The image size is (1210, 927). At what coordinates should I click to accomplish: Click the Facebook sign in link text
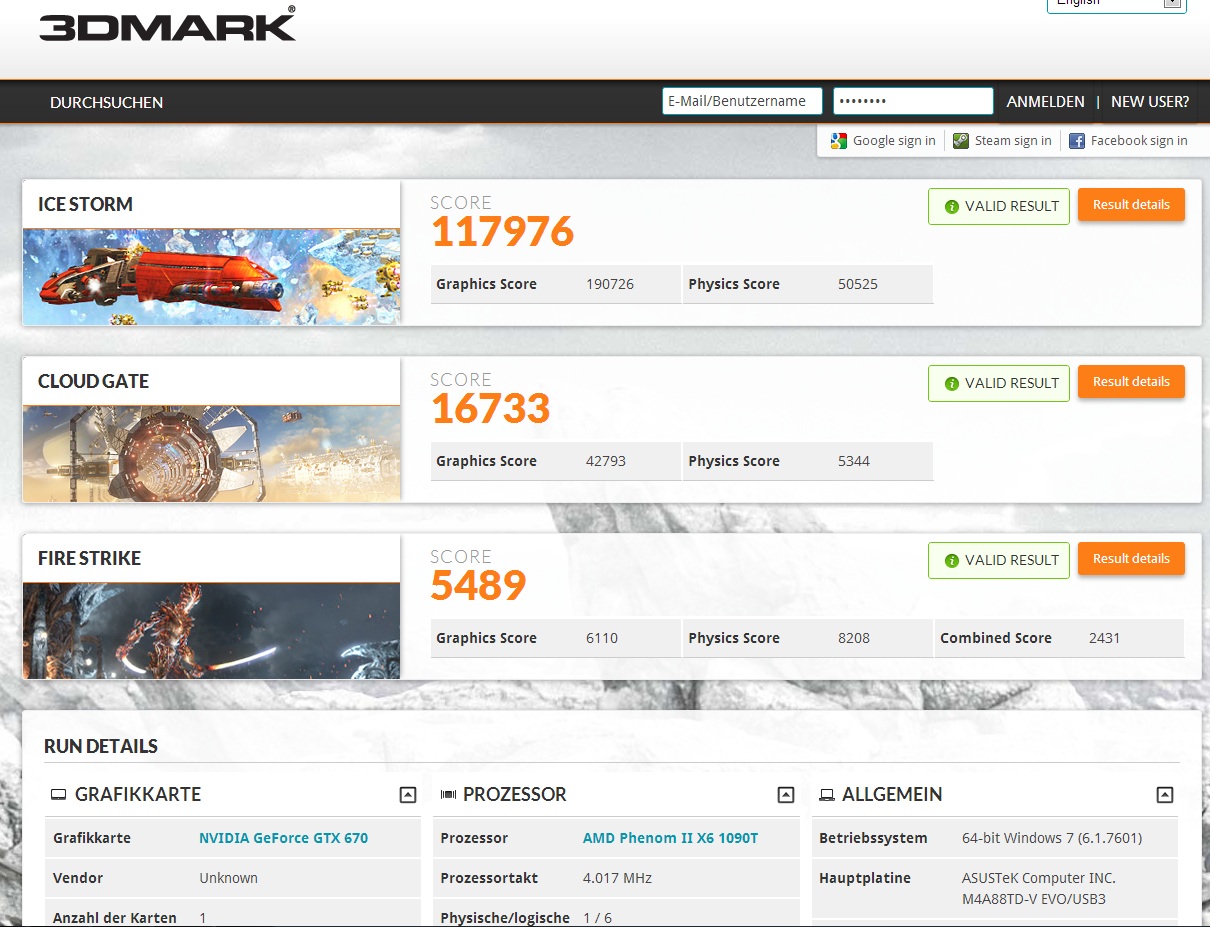[1139, 141]
